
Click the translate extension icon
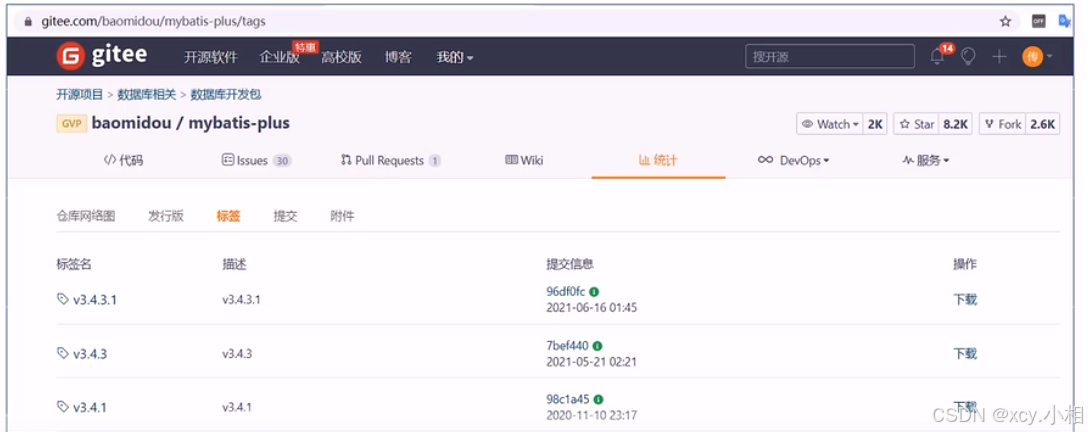point(1064,21)
